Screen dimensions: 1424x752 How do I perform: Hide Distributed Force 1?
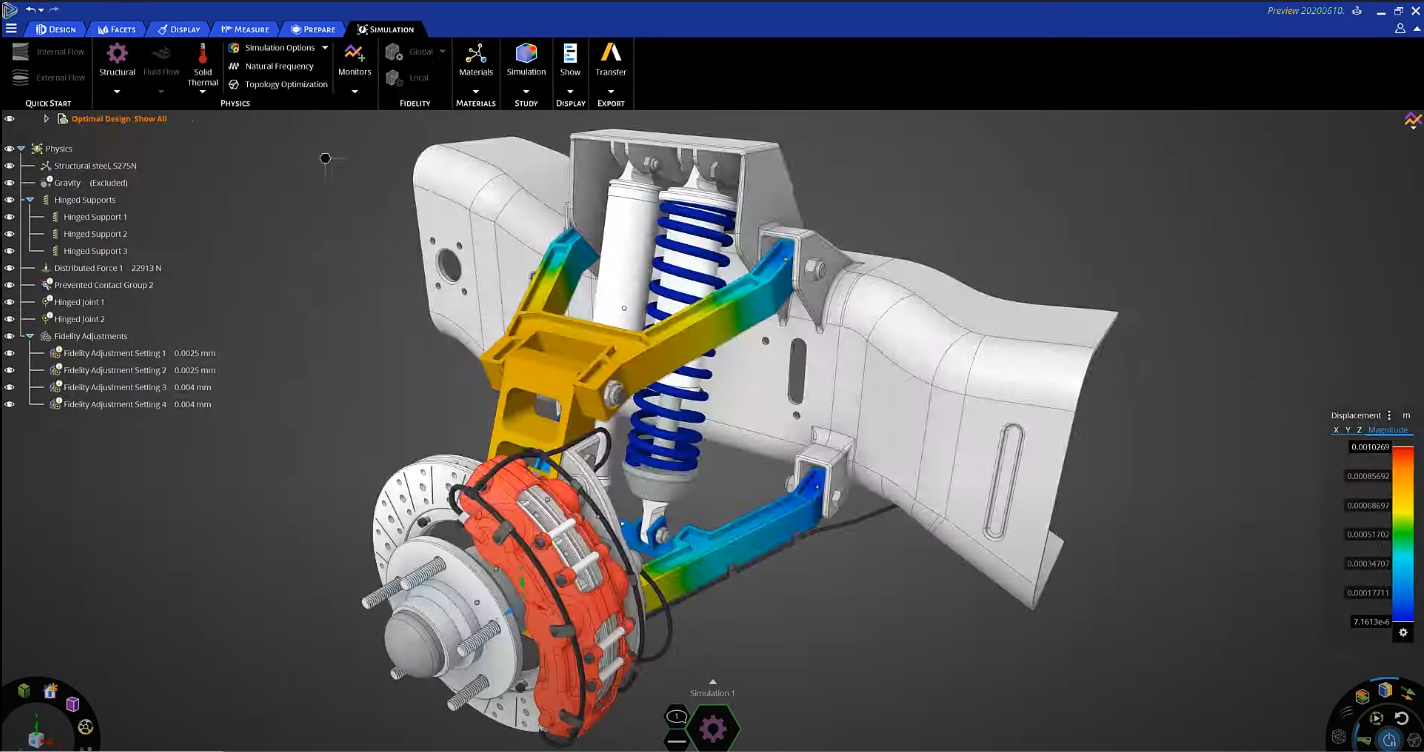click(9, 268)
